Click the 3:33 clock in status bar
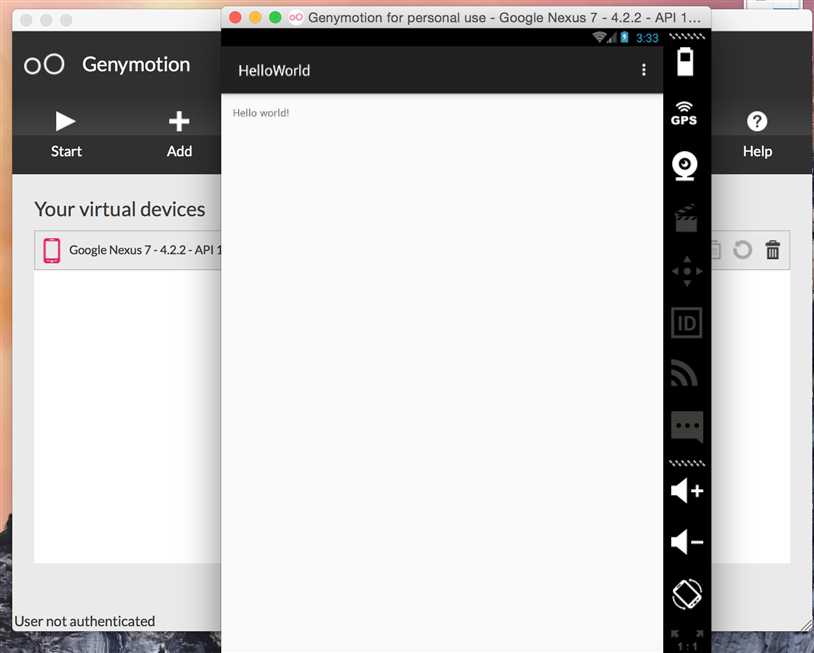The height and width of the screenshot is (653, 814). [x=647, y=38]
